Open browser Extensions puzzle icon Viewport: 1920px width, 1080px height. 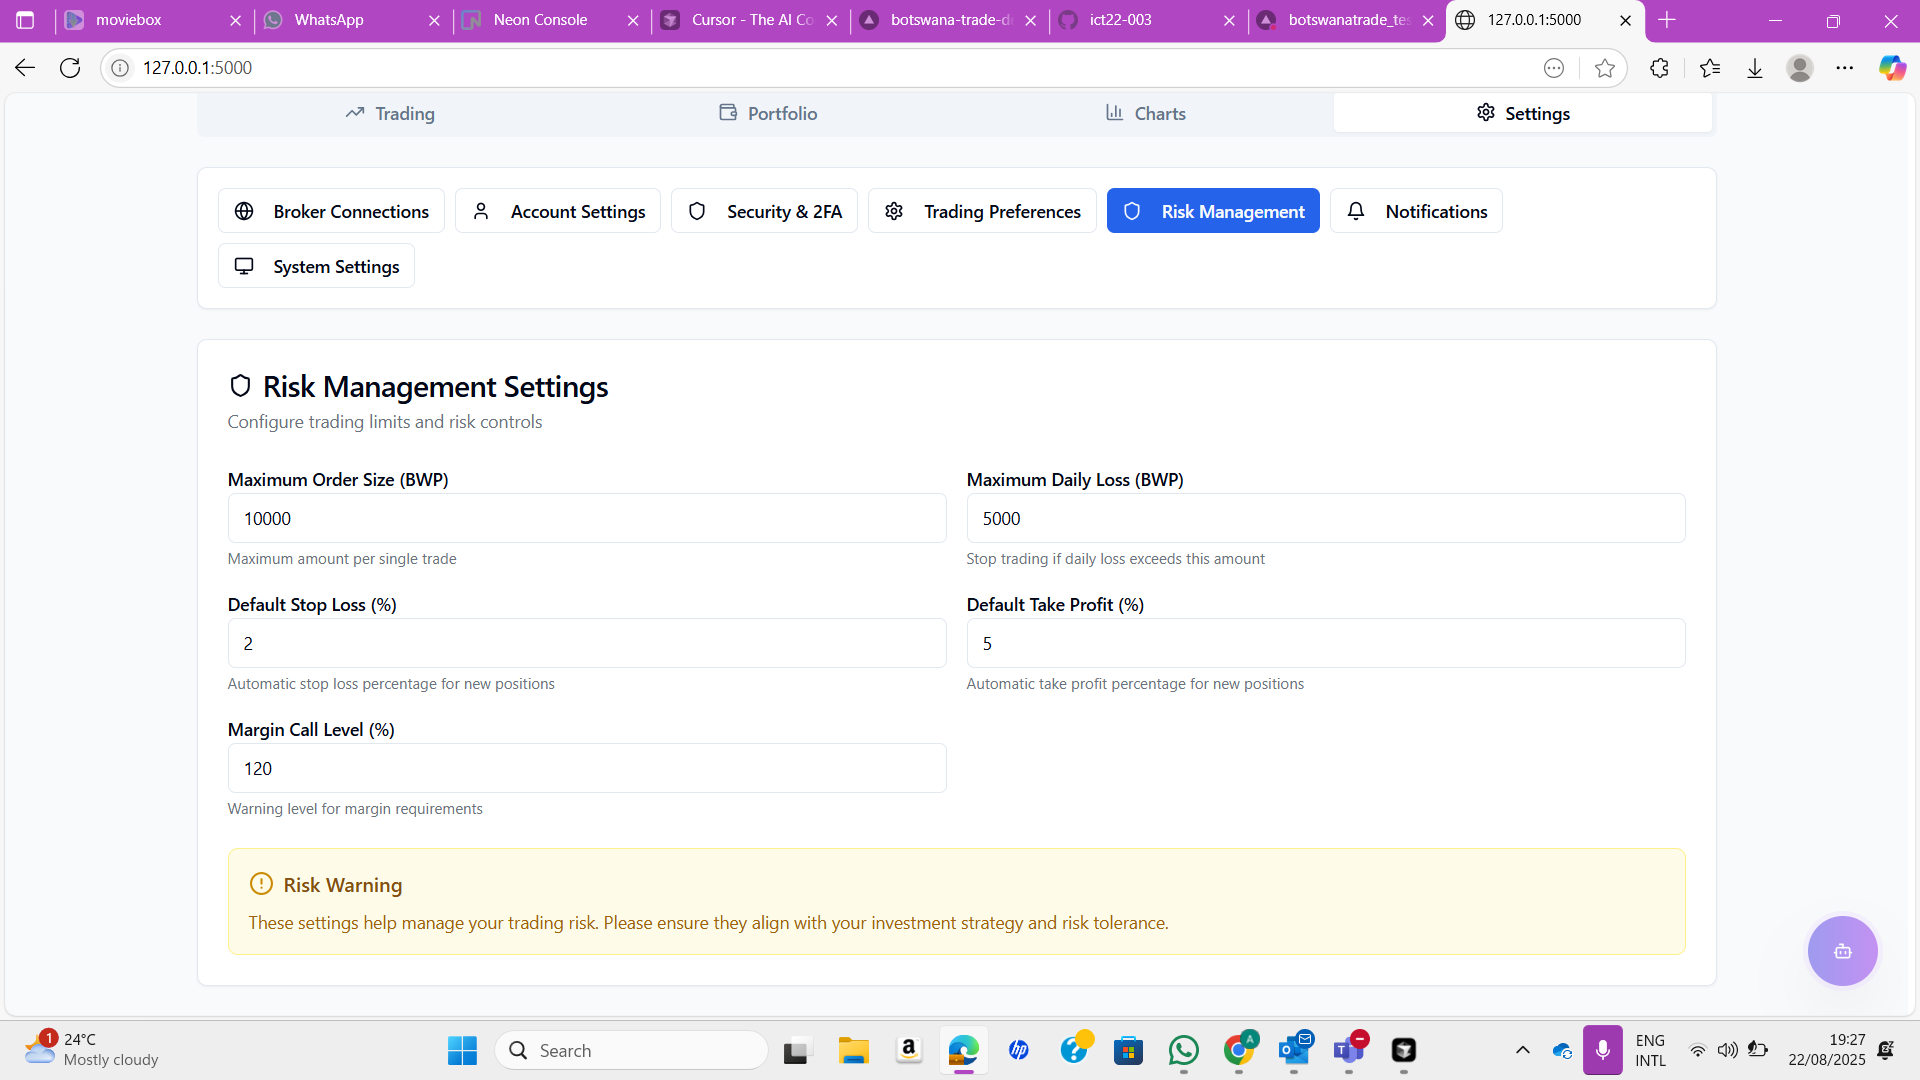(x=1659, y=68)
